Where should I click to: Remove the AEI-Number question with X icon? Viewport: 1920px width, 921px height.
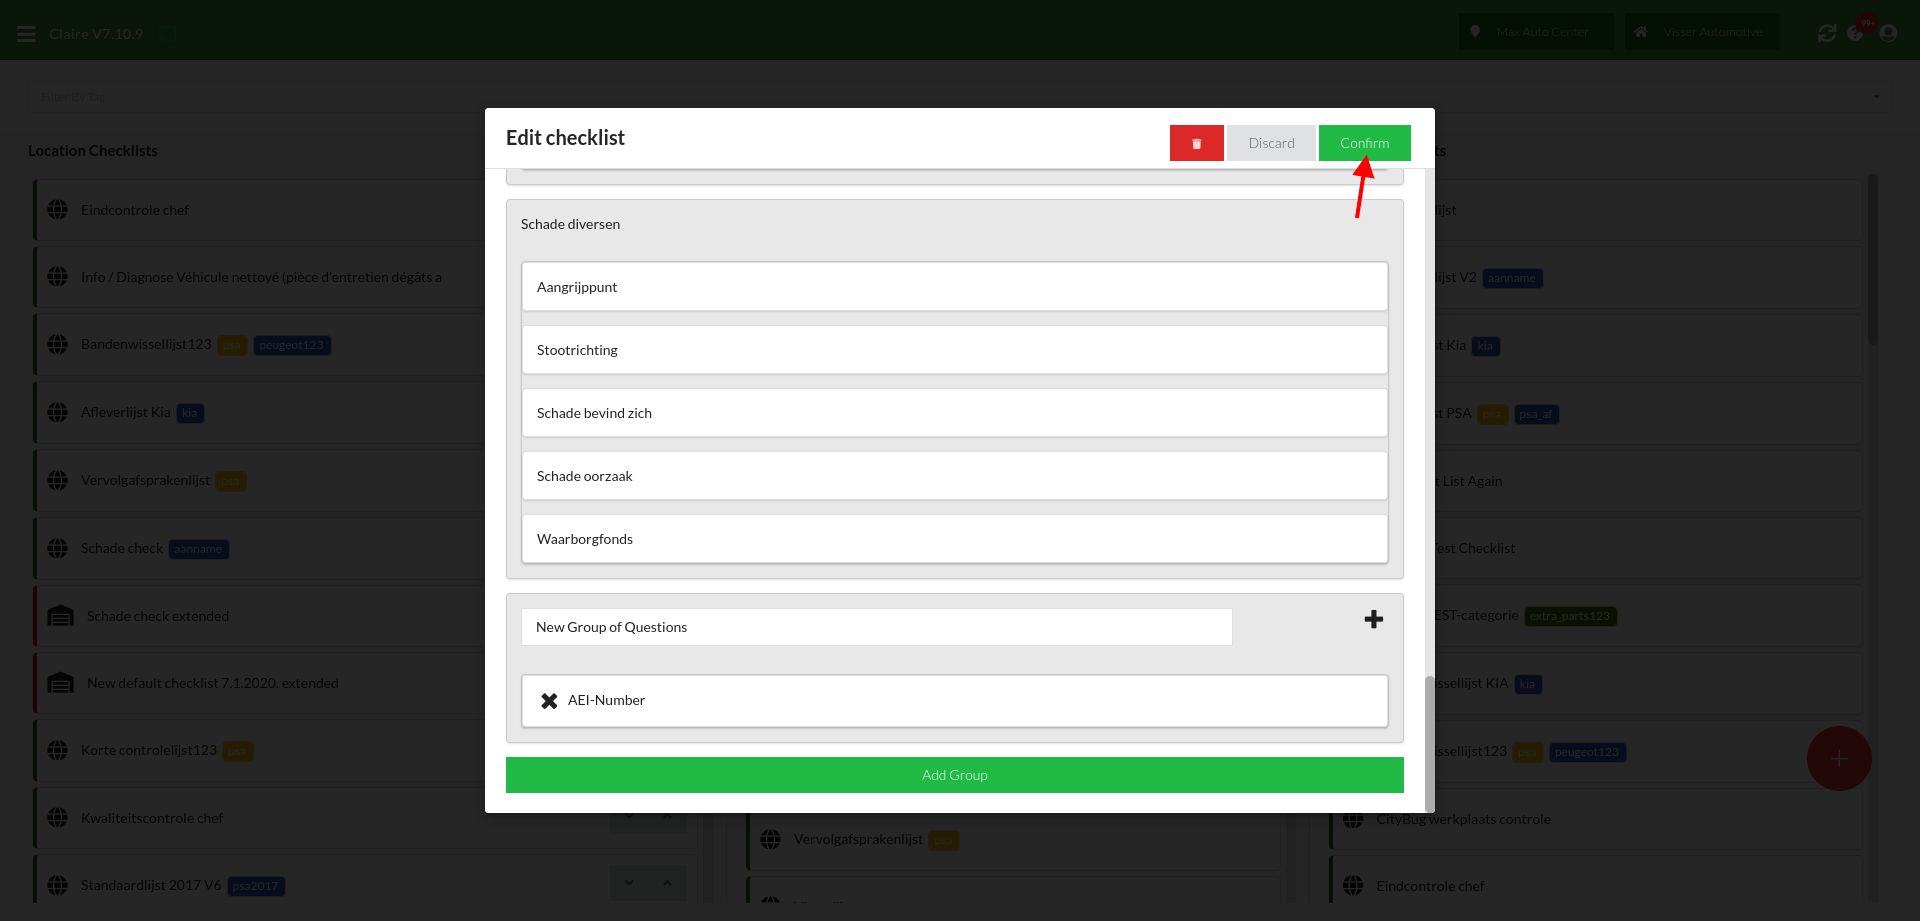pos(549,701)
